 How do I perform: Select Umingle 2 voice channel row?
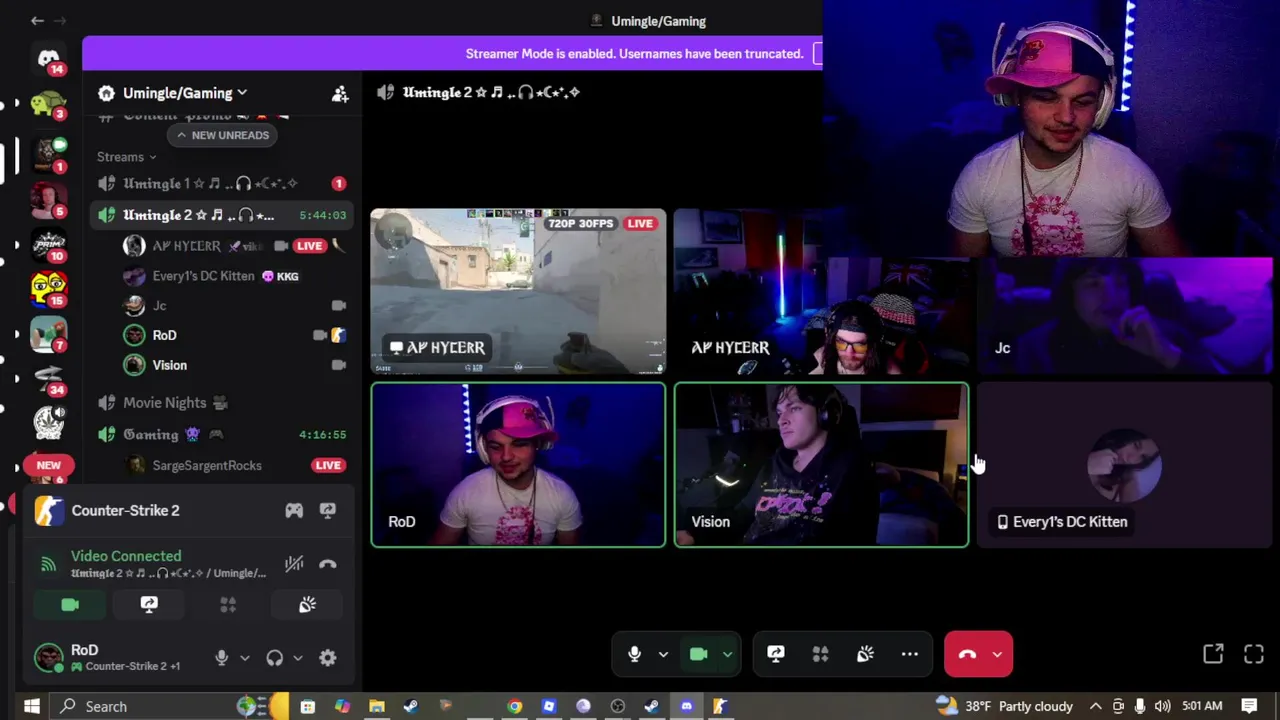pyautogui.click(x=221, y=215)
